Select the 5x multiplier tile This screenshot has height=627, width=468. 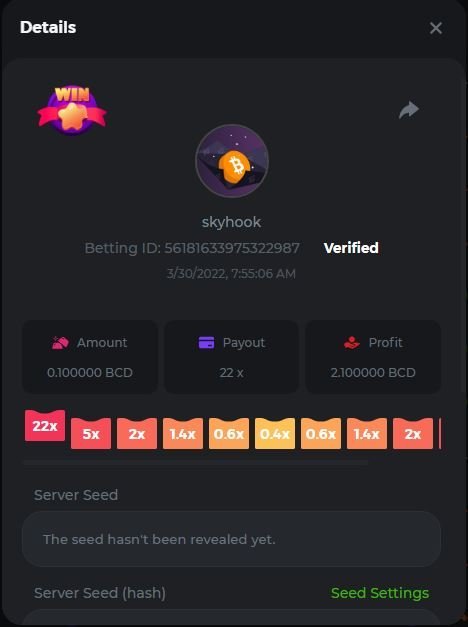coord(91,433)
